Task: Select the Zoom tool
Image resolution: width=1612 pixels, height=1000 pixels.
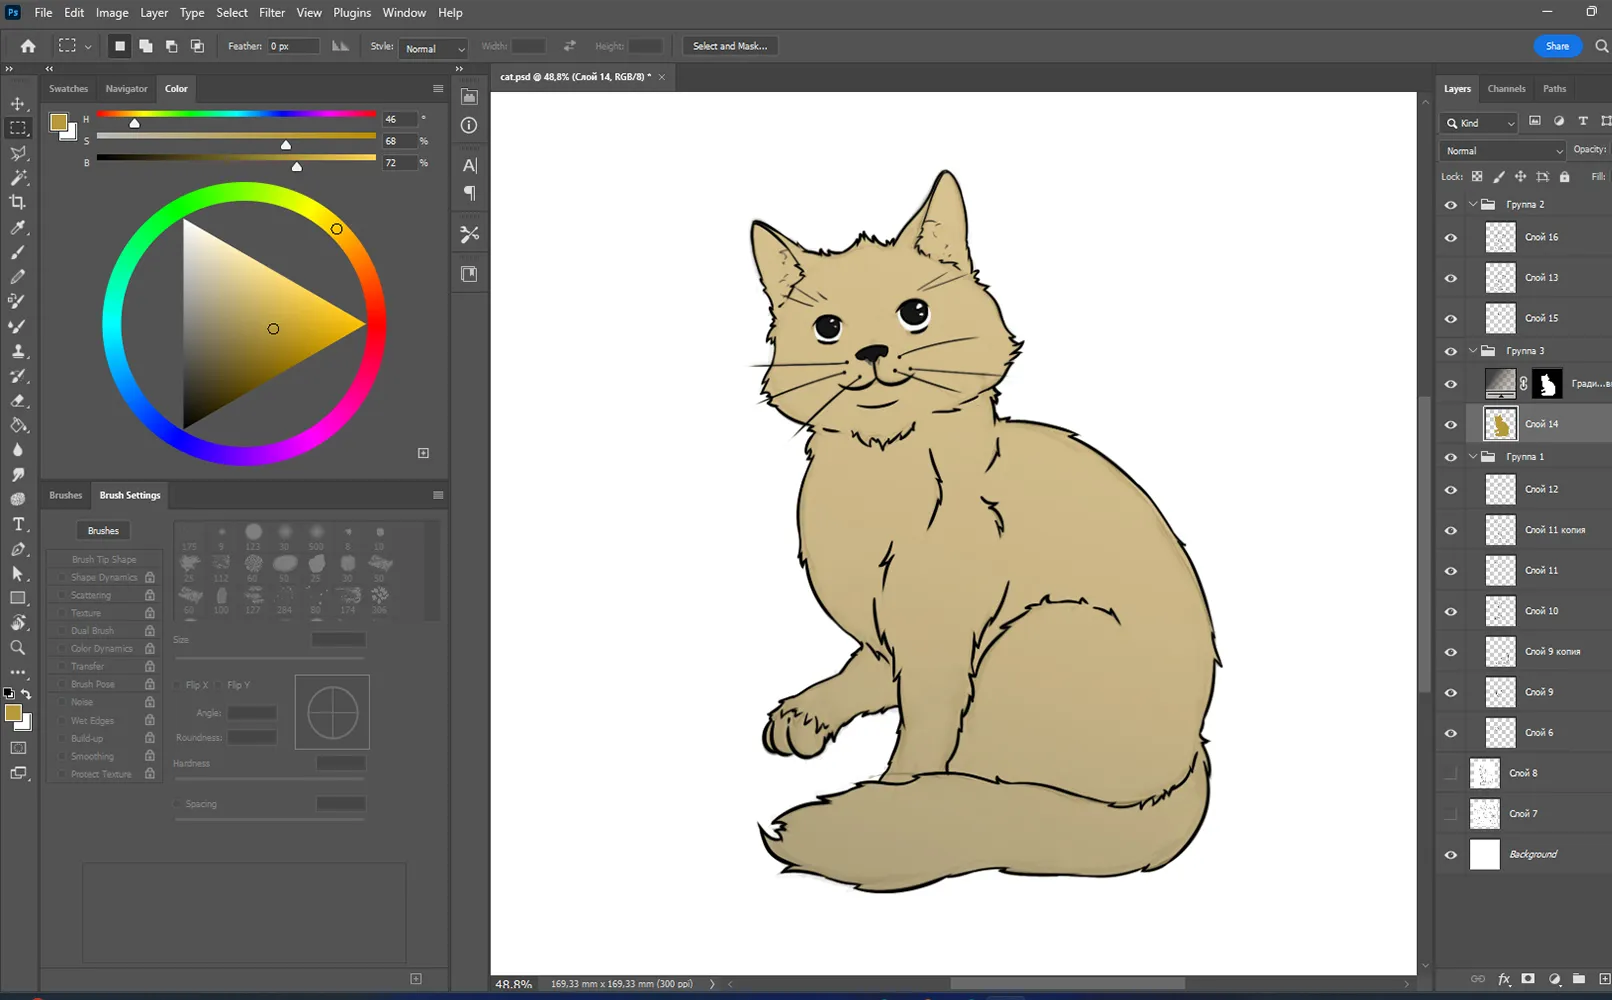Action: (x=18, y=648)
